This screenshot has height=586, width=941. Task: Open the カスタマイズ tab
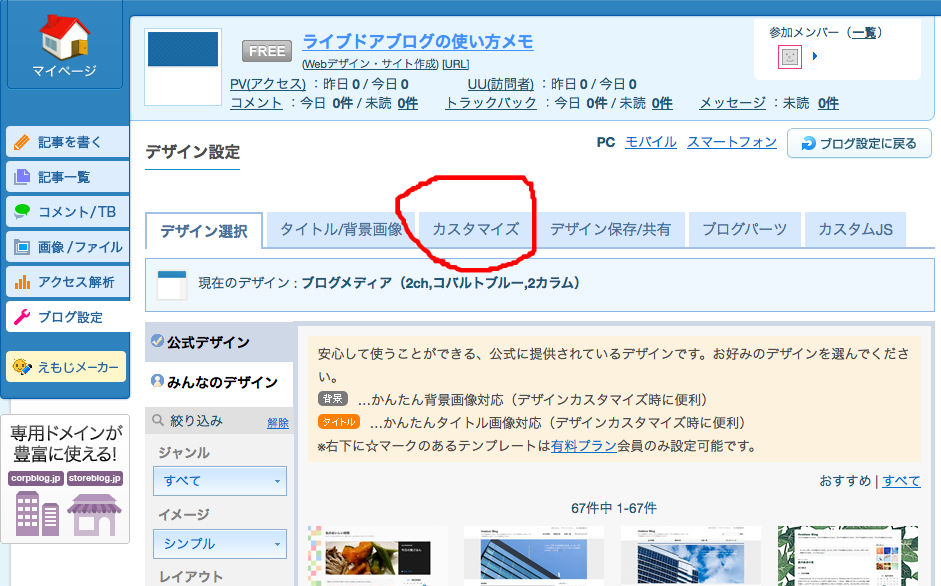[x=476, y=229]
